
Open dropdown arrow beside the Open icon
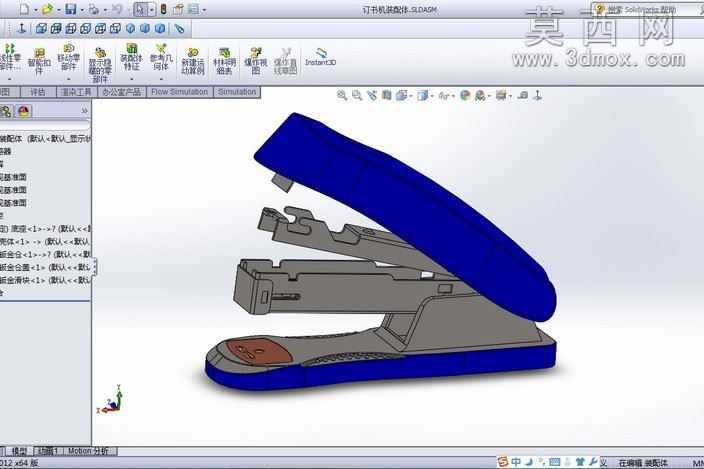tap(58, 9)
